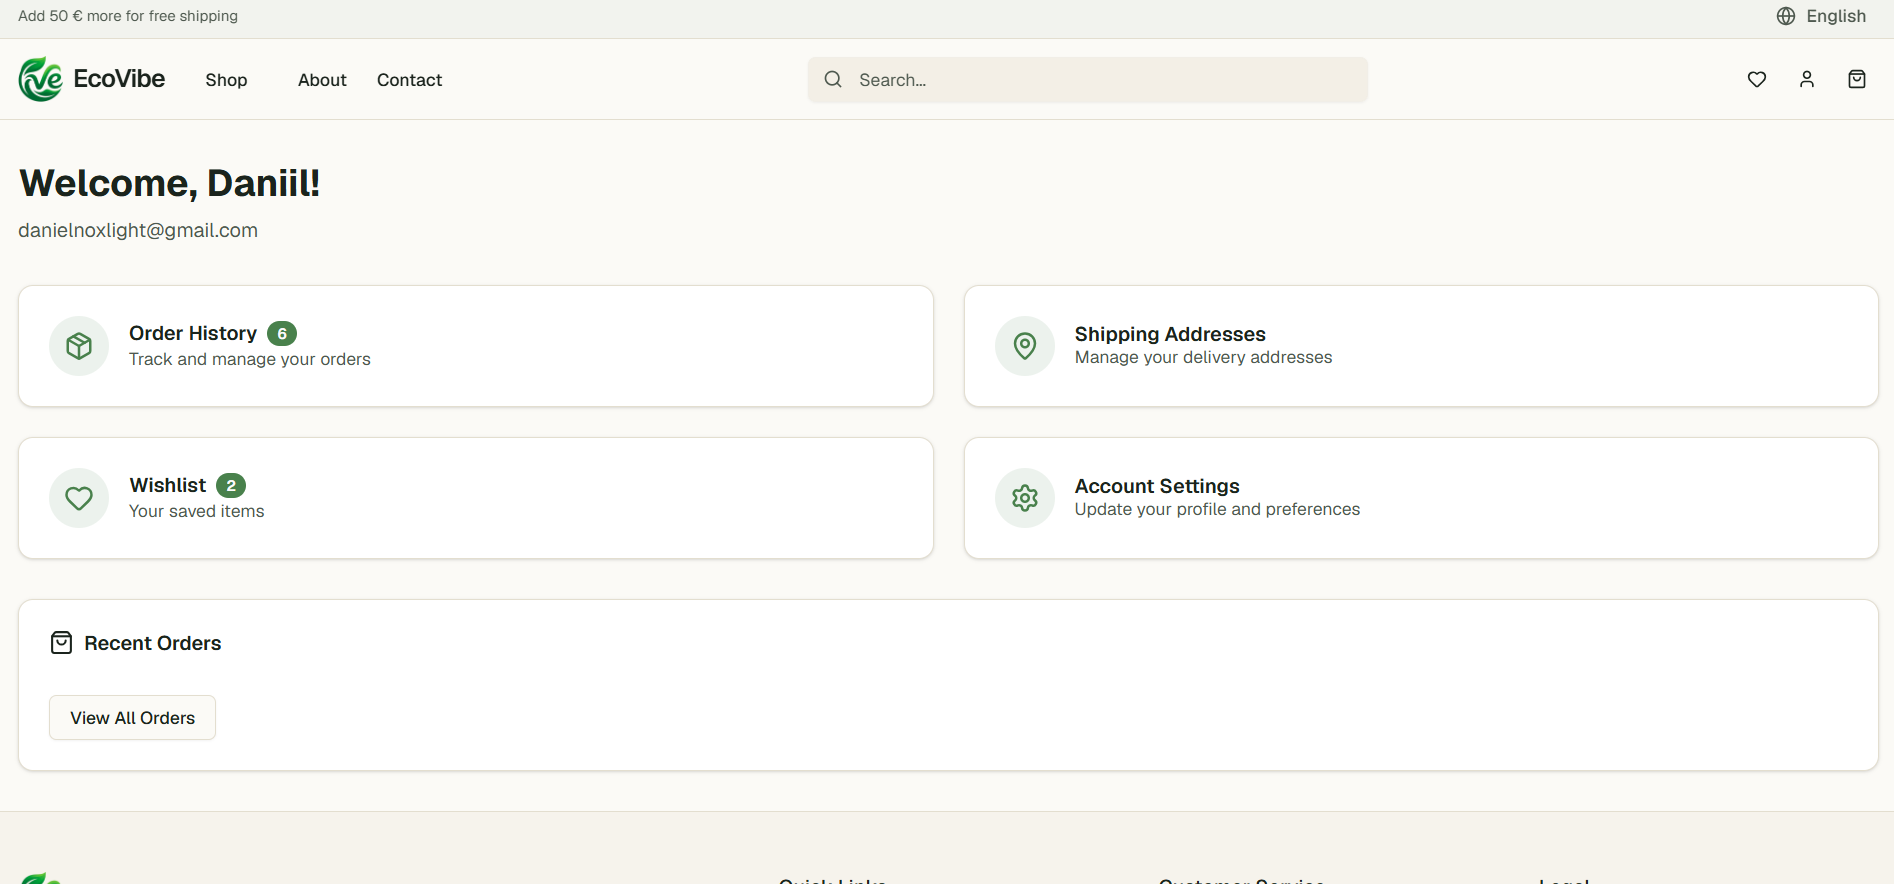Click the Account Settings gear icon
This screenshot has width=1894, height=884.
tap(1025, 498)
